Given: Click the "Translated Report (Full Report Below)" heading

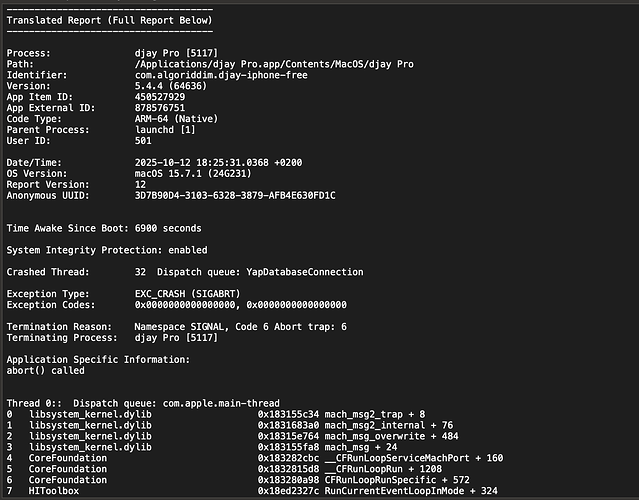Looking at the screenshot, I should (x=109, y=20).
